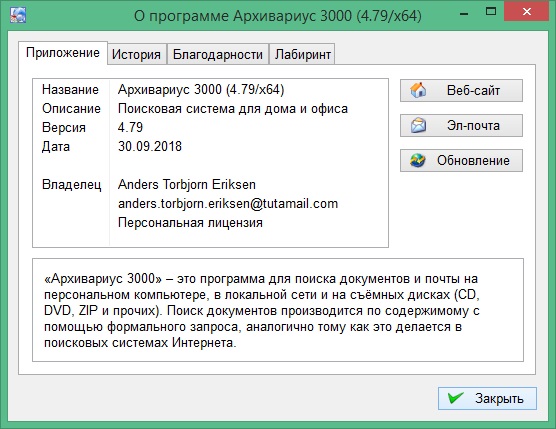Check for updates via Обновление label

pyautogui.click(x=473, y=160)
